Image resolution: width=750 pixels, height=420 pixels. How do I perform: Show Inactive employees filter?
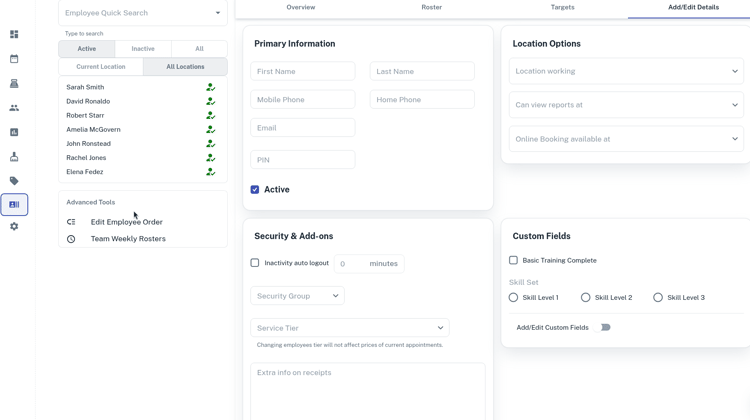tap(143, 49)
